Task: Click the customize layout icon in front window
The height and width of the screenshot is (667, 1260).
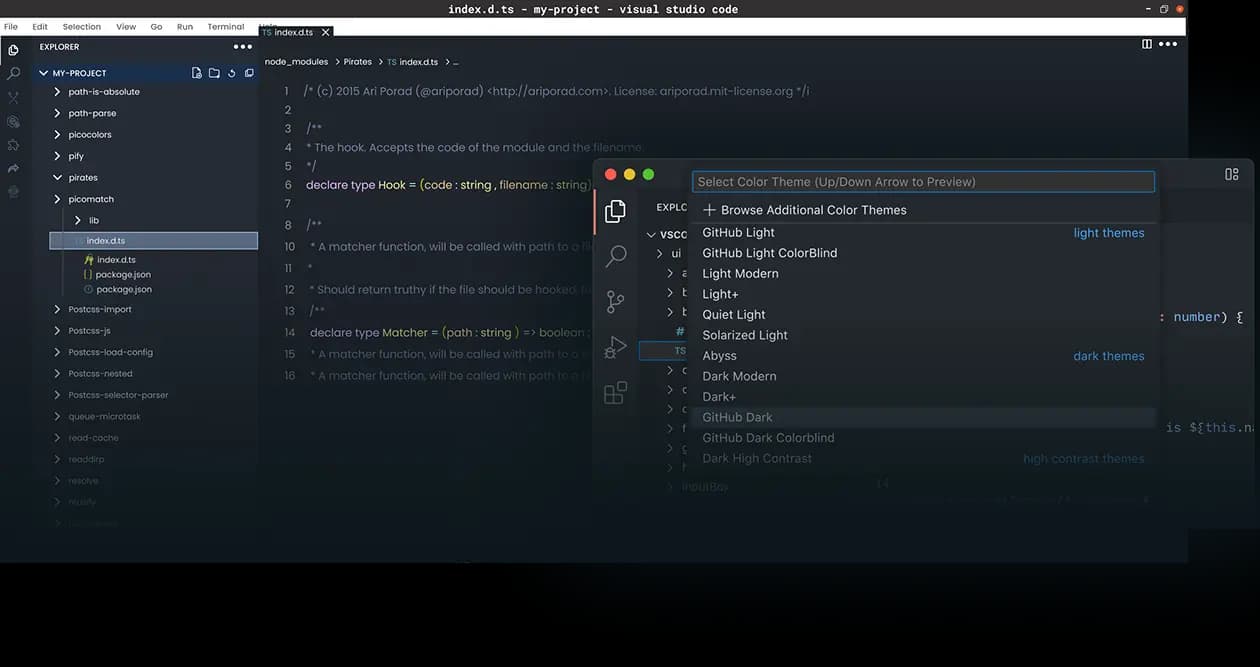Action: [1232, 174]
